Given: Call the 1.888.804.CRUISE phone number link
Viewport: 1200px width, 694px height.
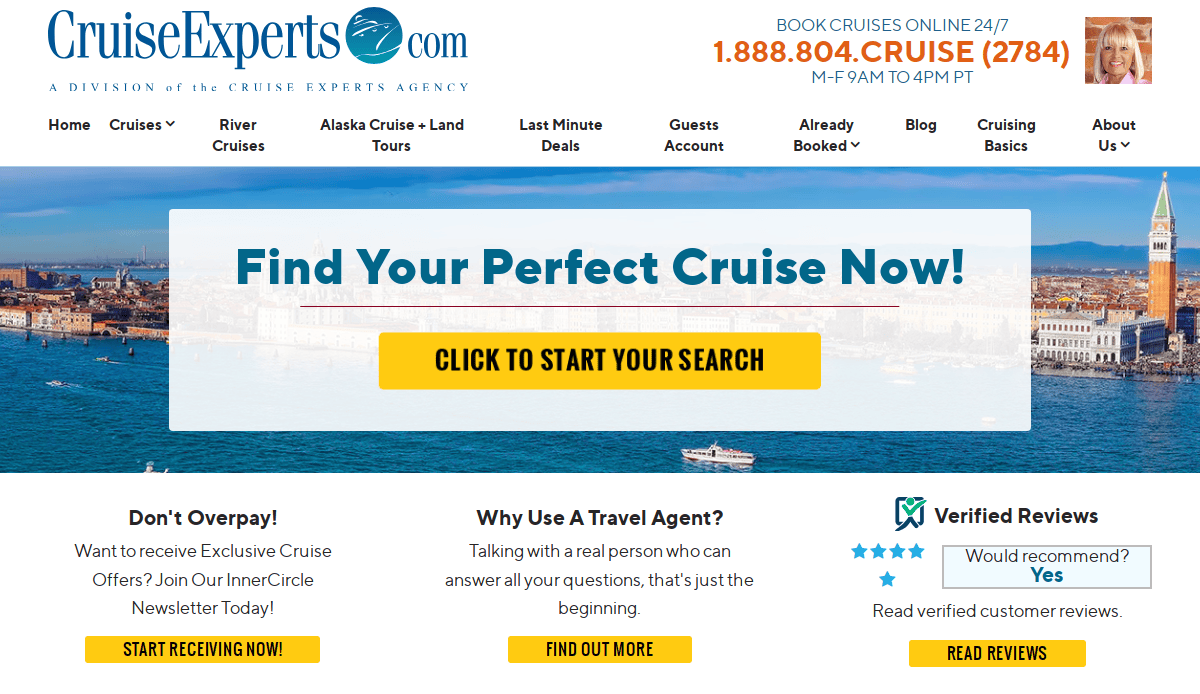Looking at the screenshot, I should tap(892, 52).
